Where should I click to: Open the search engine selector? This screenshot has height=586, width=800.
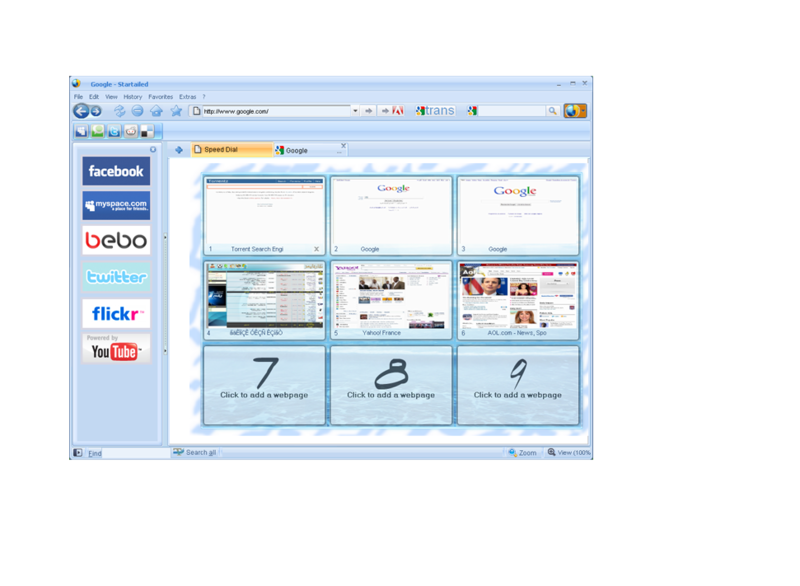point(472,111)
